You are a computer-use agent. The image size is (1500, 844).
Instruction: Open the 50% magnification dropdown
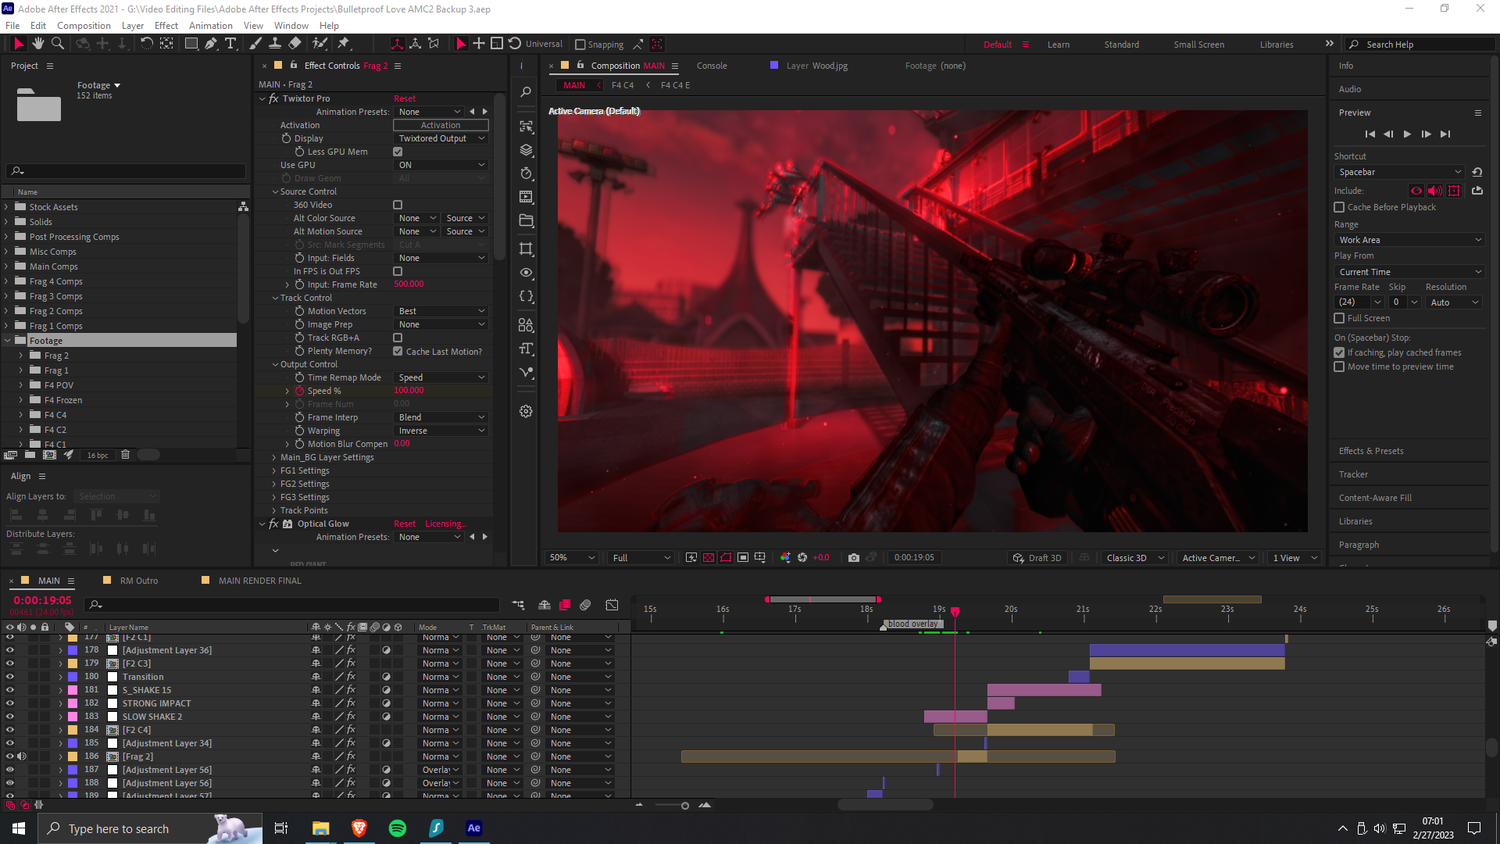coord(570,557)
